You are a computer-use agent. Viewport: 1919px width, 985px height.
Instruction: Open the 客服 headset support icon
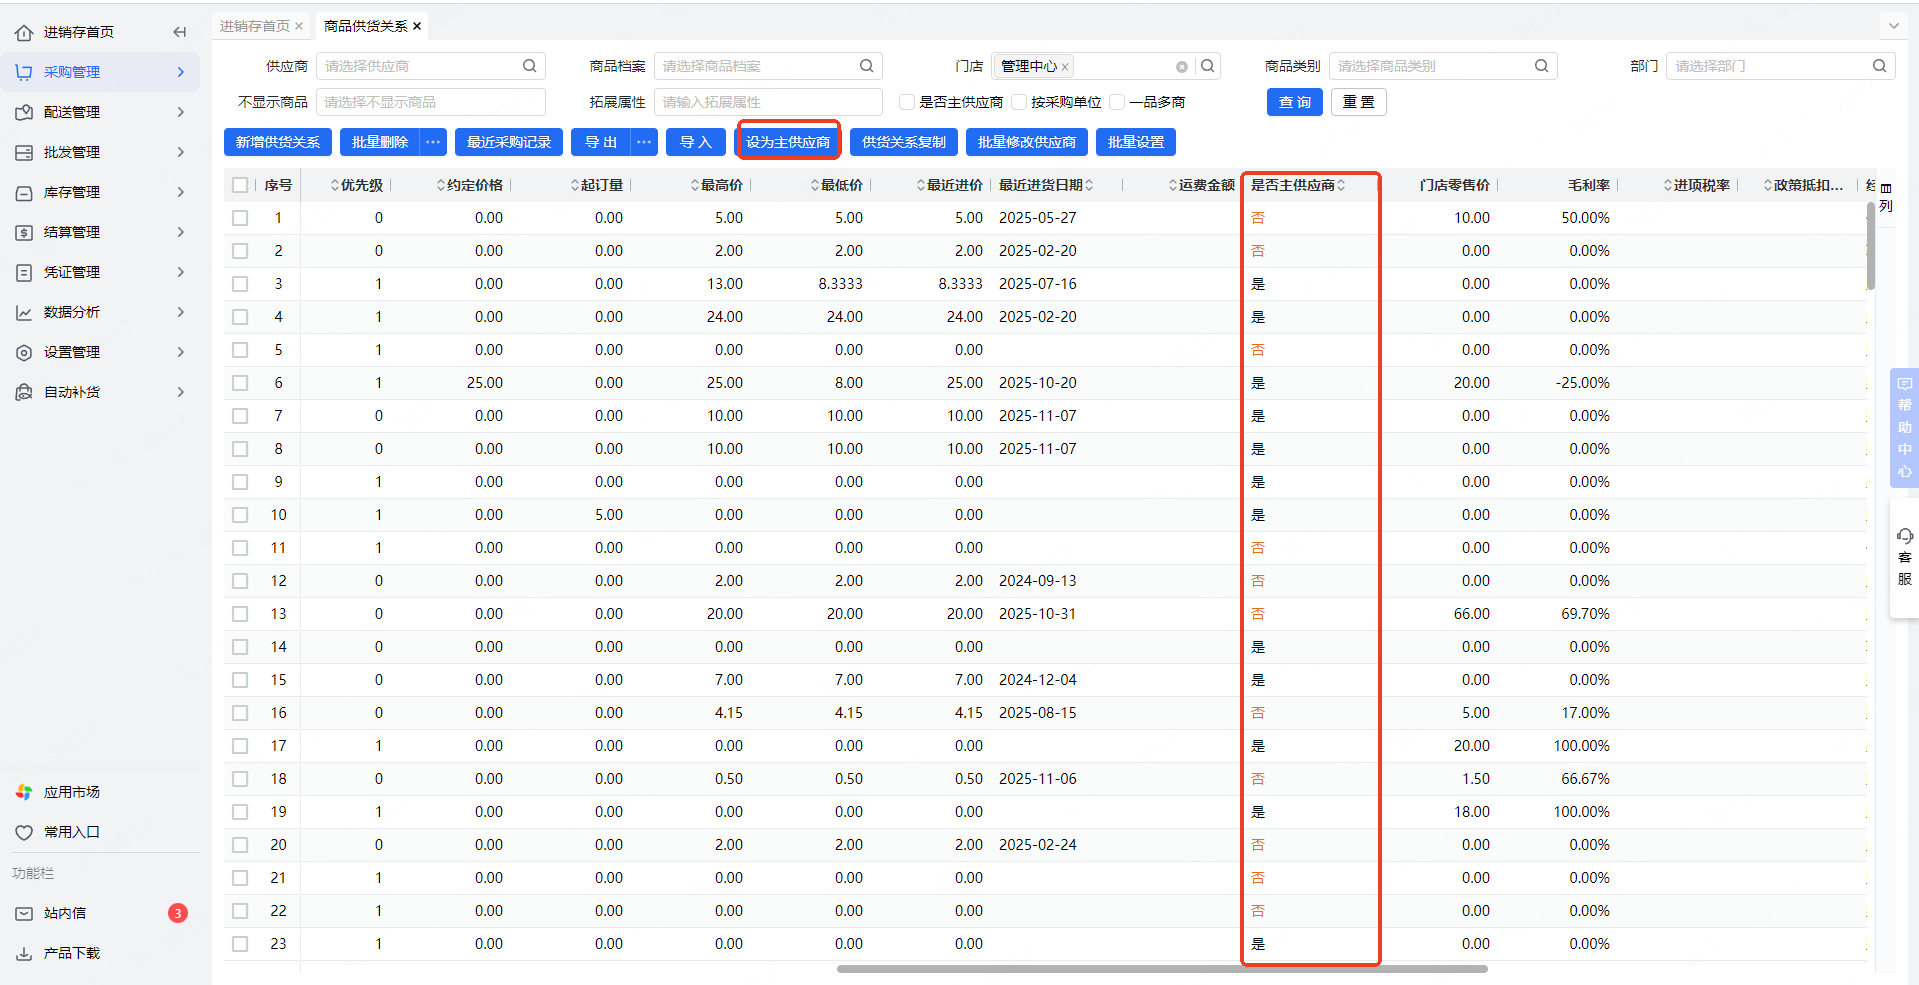coord(1904,537)
